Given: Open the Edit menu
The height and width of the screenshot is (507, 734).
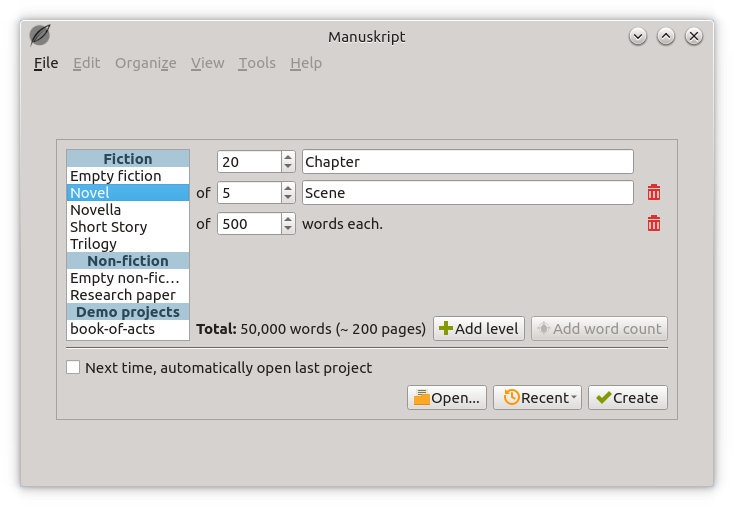Looking at the screenshot, I should pos(87,63).
